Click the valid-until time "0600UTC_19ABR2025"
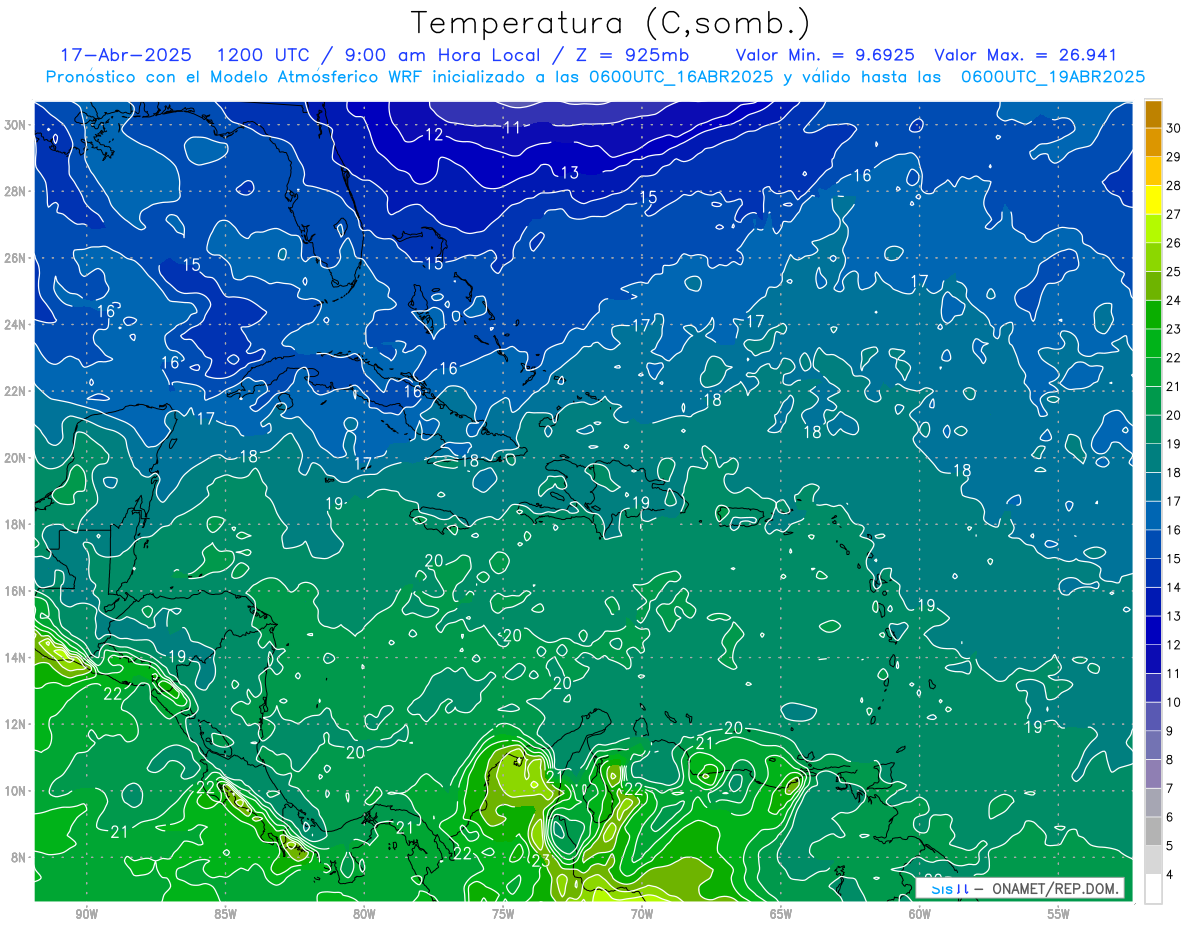The image size is (1200, 927). [1053, 77]
